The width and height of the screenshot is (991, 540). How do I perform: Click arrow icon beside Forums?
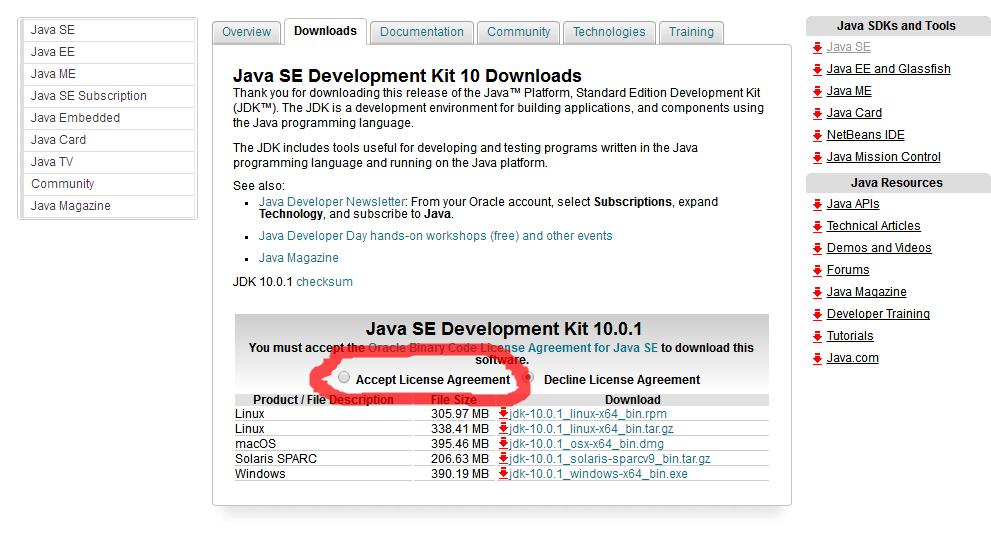817,271
